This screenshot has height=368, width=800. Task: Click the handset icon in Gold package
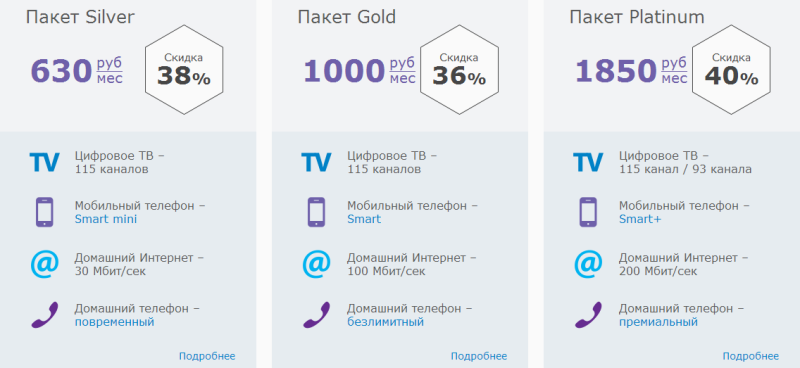point(316,315)
